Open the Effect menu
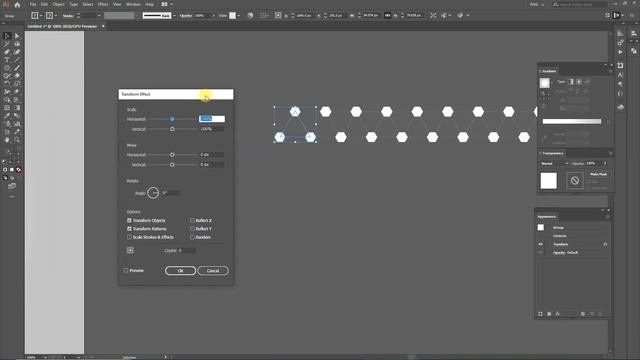Image resolution: width=640 pixels, height=360 pixels. (103, 4)
